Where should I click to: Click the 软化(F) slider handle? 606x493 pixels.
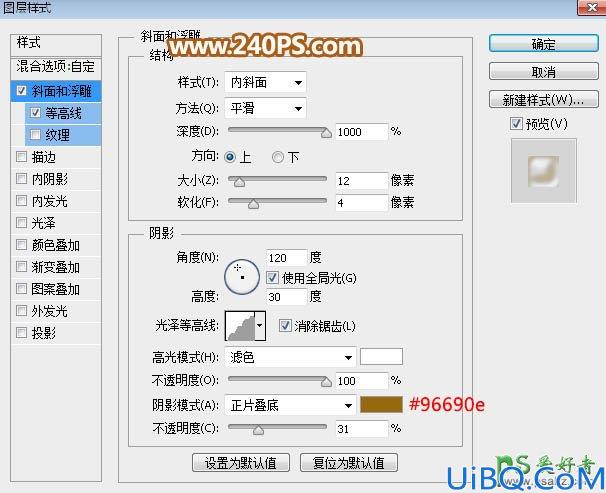tap(254, 204)
